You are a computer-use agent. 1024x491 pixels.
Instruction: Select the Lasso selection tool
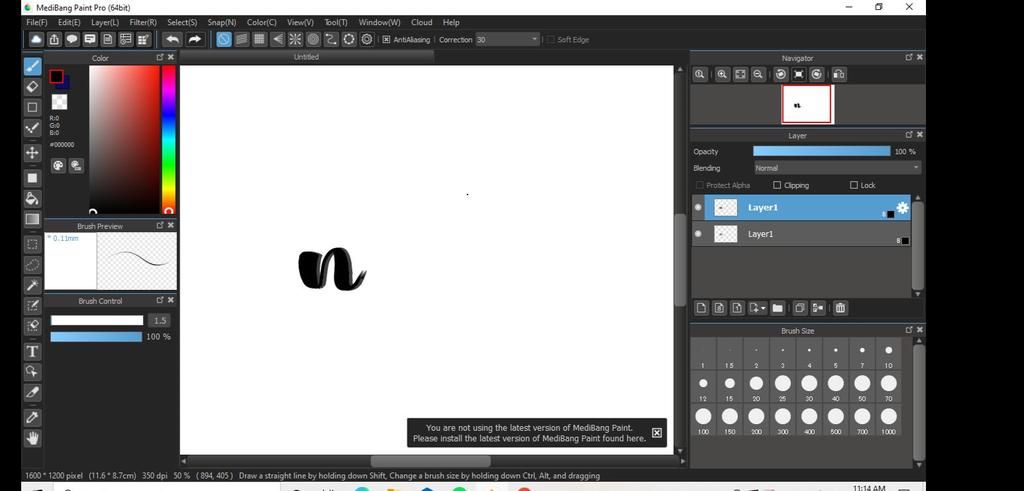tap(32, 264)
